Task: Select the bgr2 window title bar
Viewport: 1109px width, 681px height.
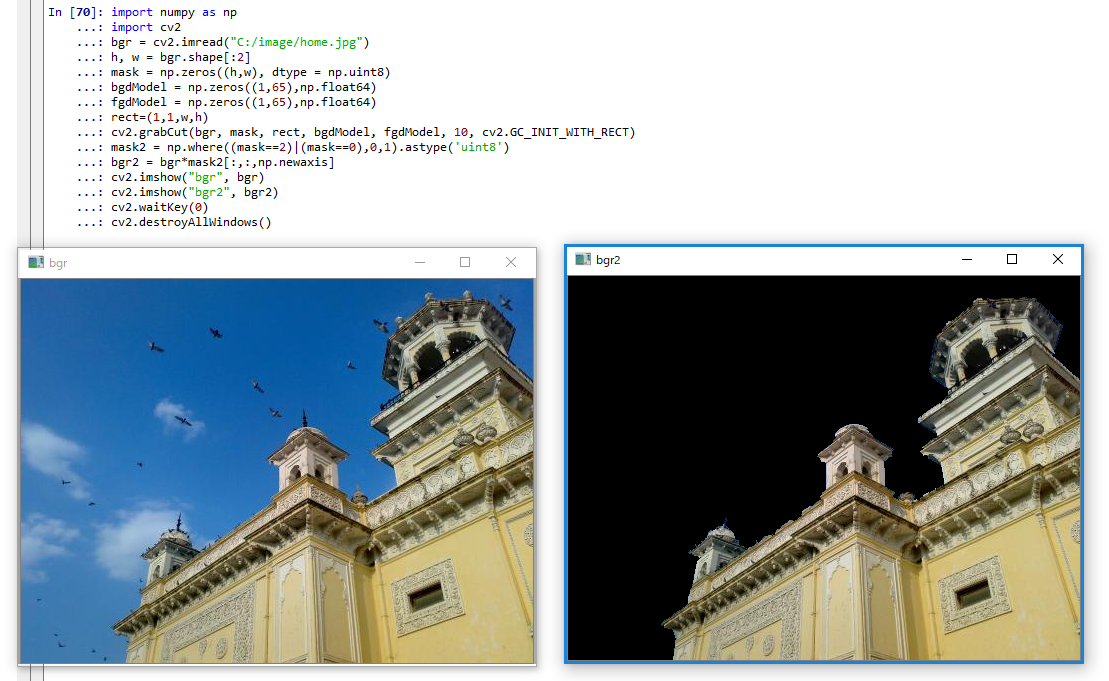Action: (780, 259)
